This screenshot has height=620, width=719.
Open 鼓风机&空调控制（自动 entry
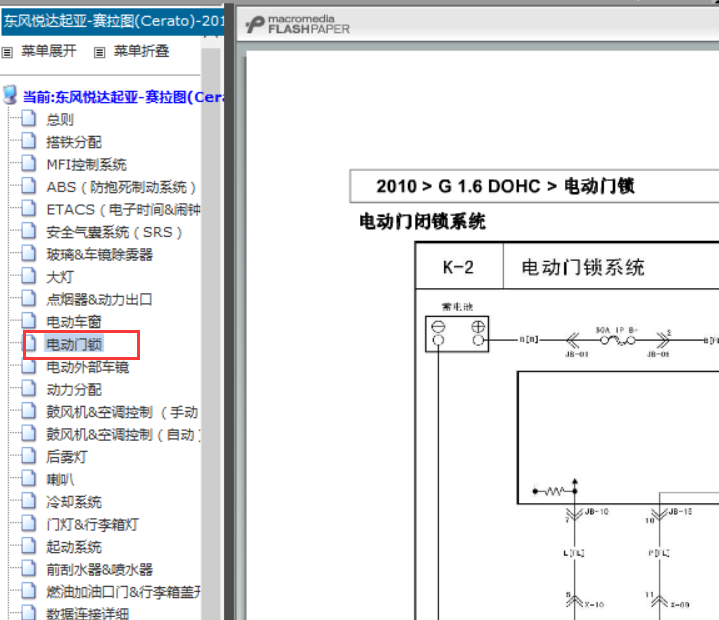[123, 434]
